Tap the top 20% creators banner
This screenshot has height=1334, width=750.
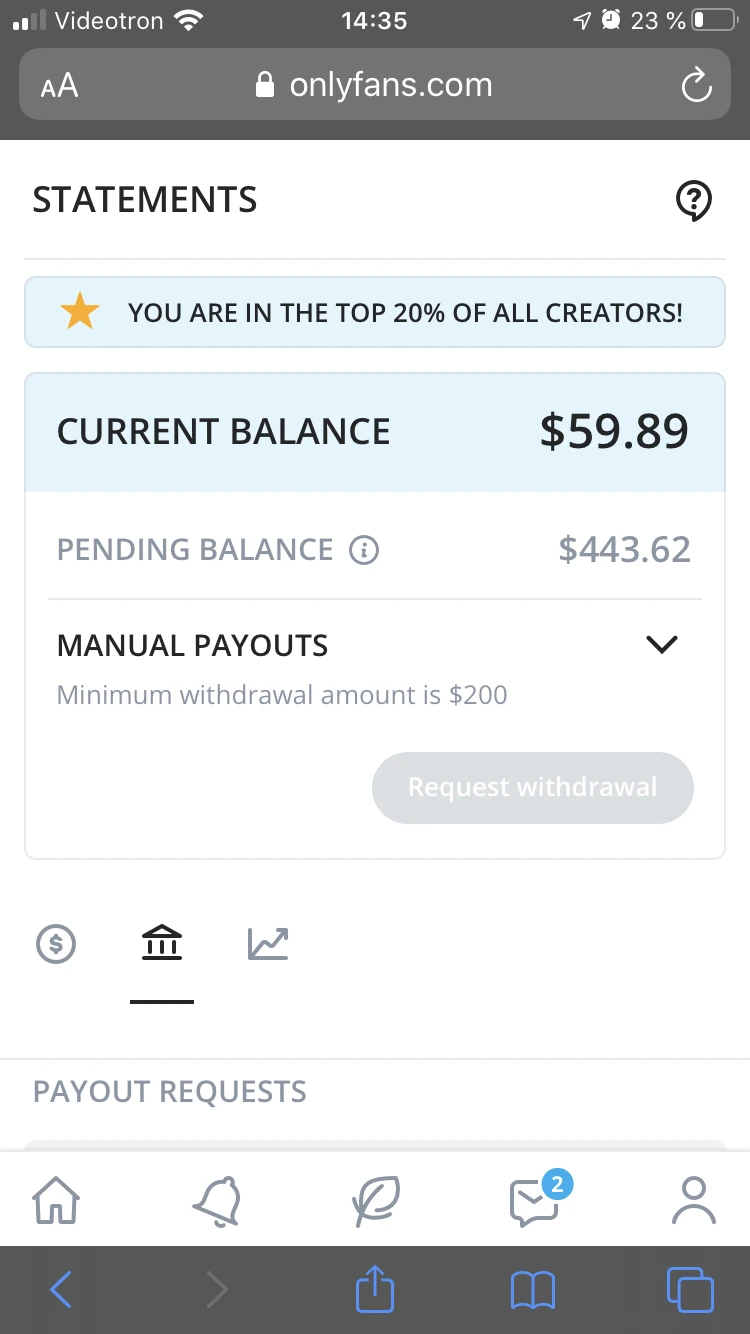point(375,313)
